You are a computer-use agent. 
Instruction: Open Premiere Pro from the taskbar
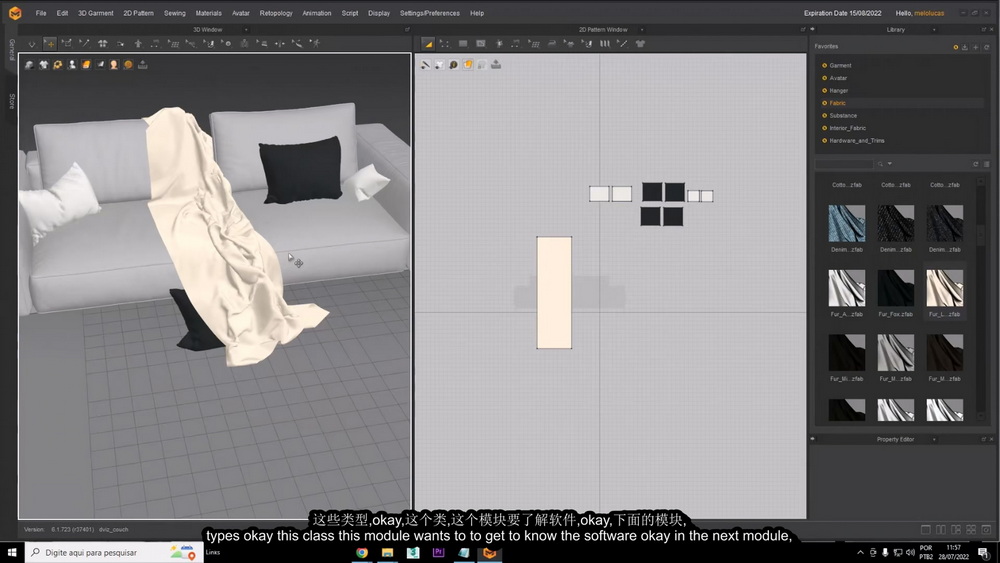(438, 552)
